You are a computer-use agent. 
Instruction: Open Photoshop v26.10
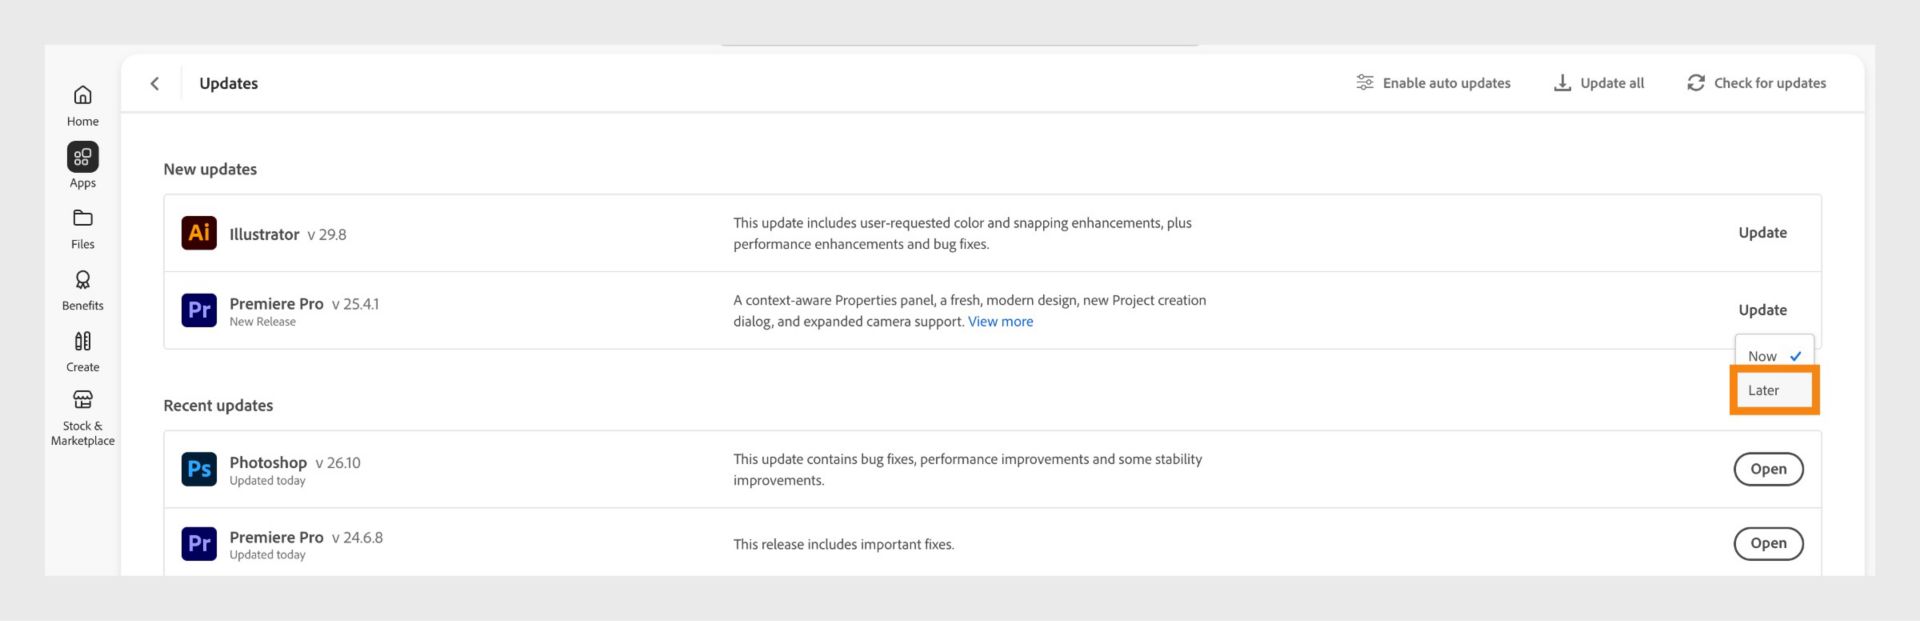click(1768, 469)
